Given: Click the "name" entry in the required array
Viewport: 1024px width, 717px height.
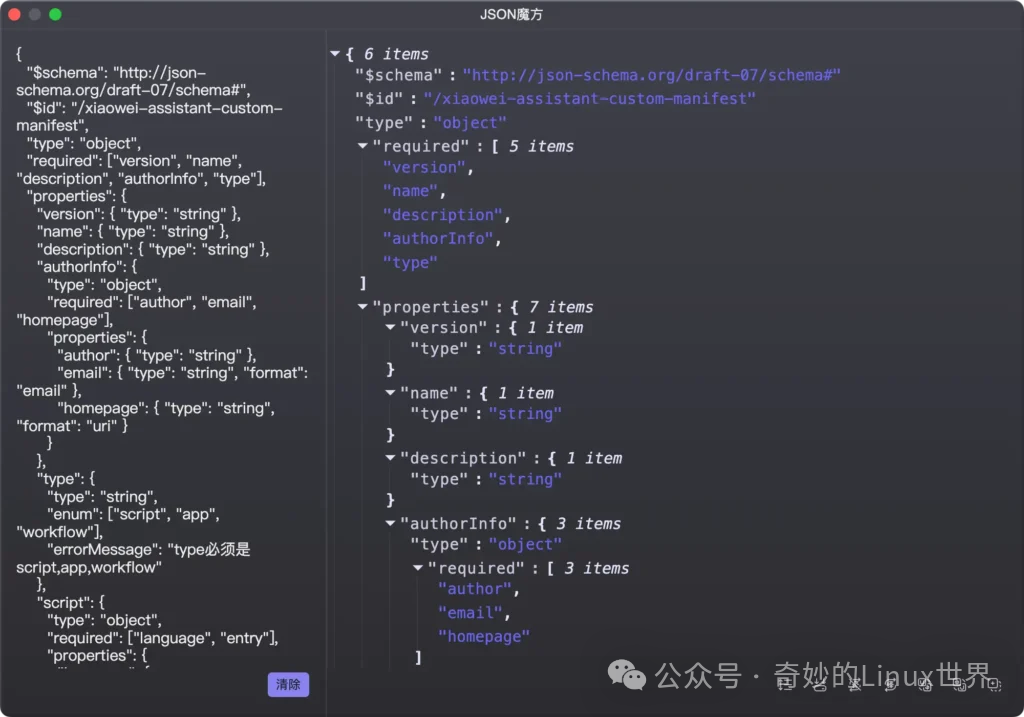Looking at the screenshot, I should (x=410, y=191).
